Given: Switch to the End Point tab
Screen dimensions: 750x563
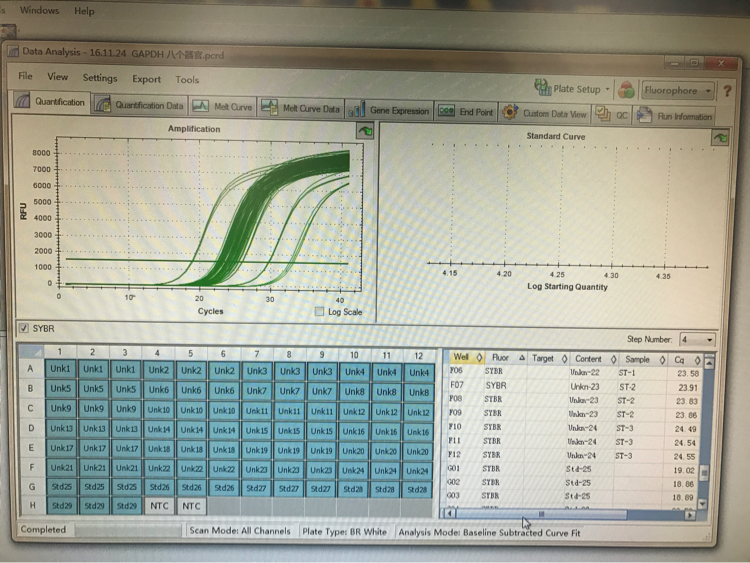Looking at the screenshot, I should pos(466,112).
